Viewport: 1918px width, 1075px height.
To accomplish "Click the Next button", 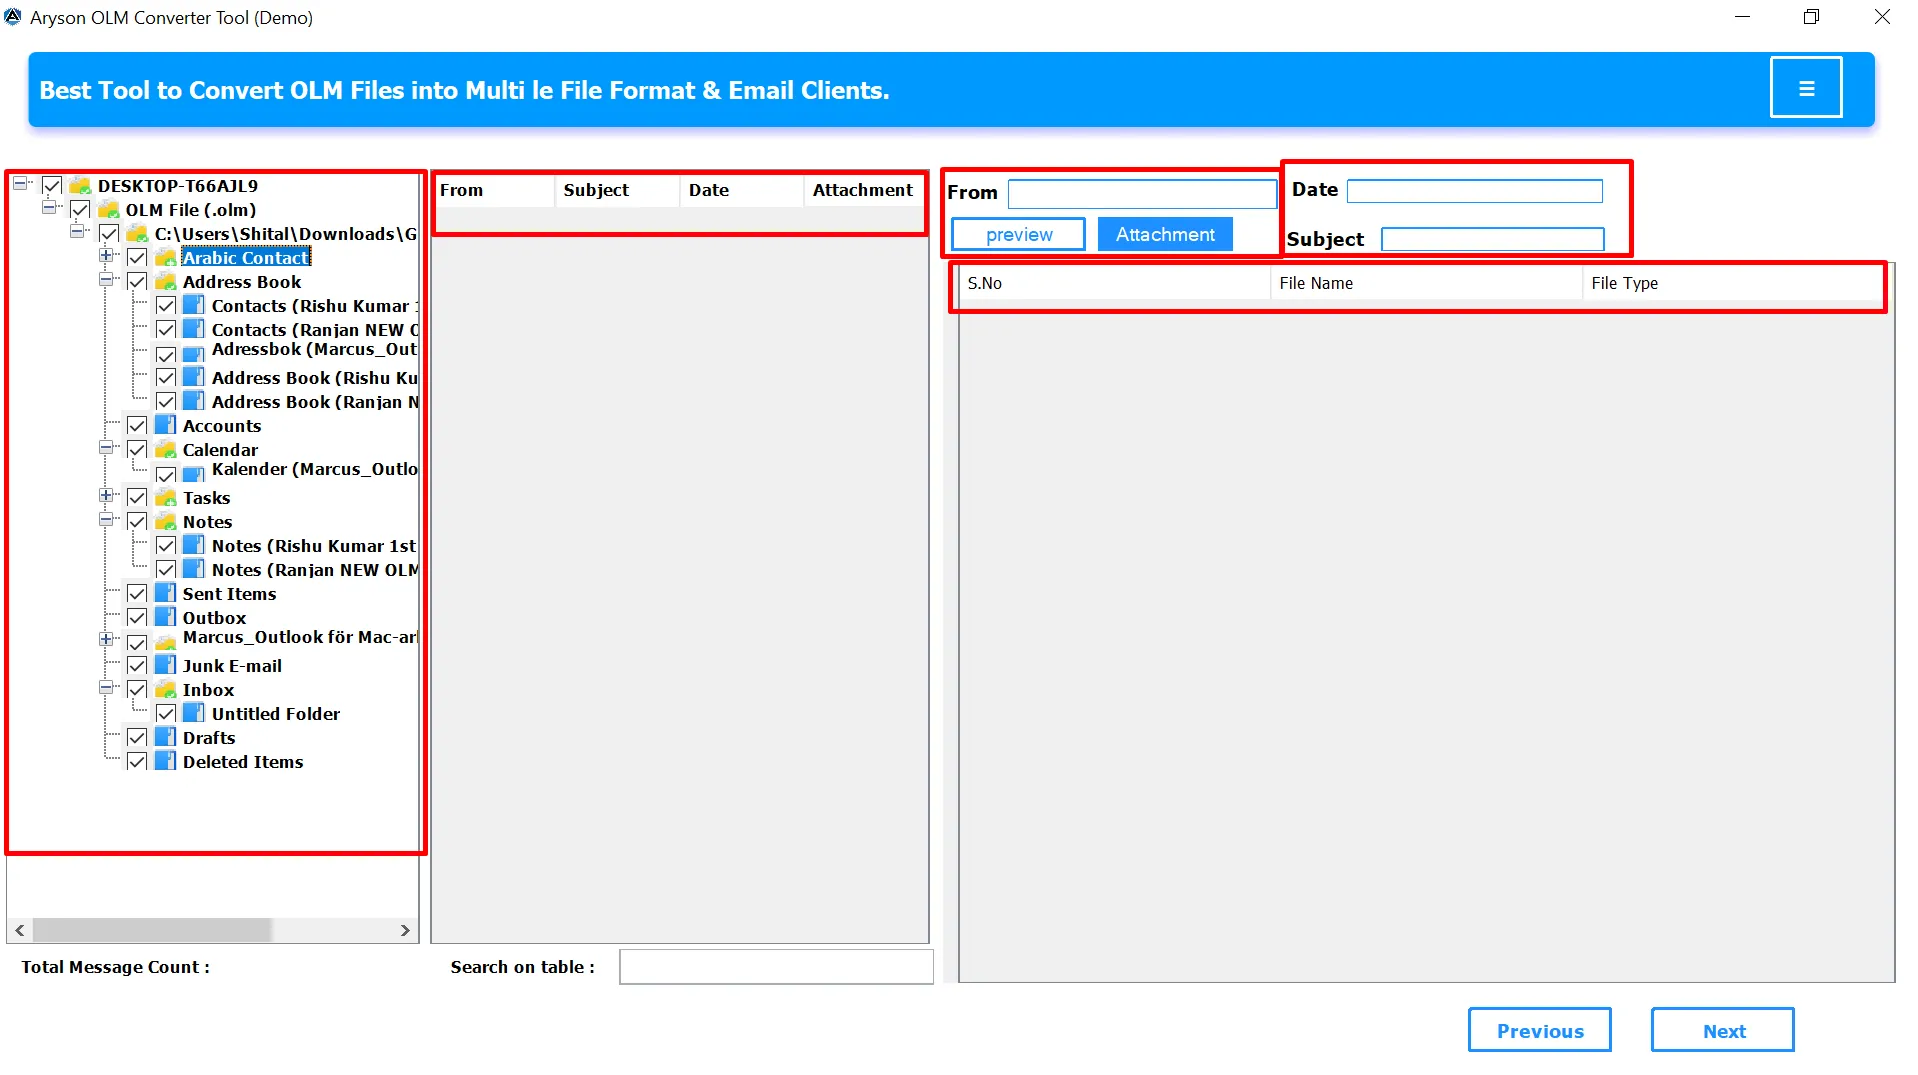I will (x=1722, y=1030).
